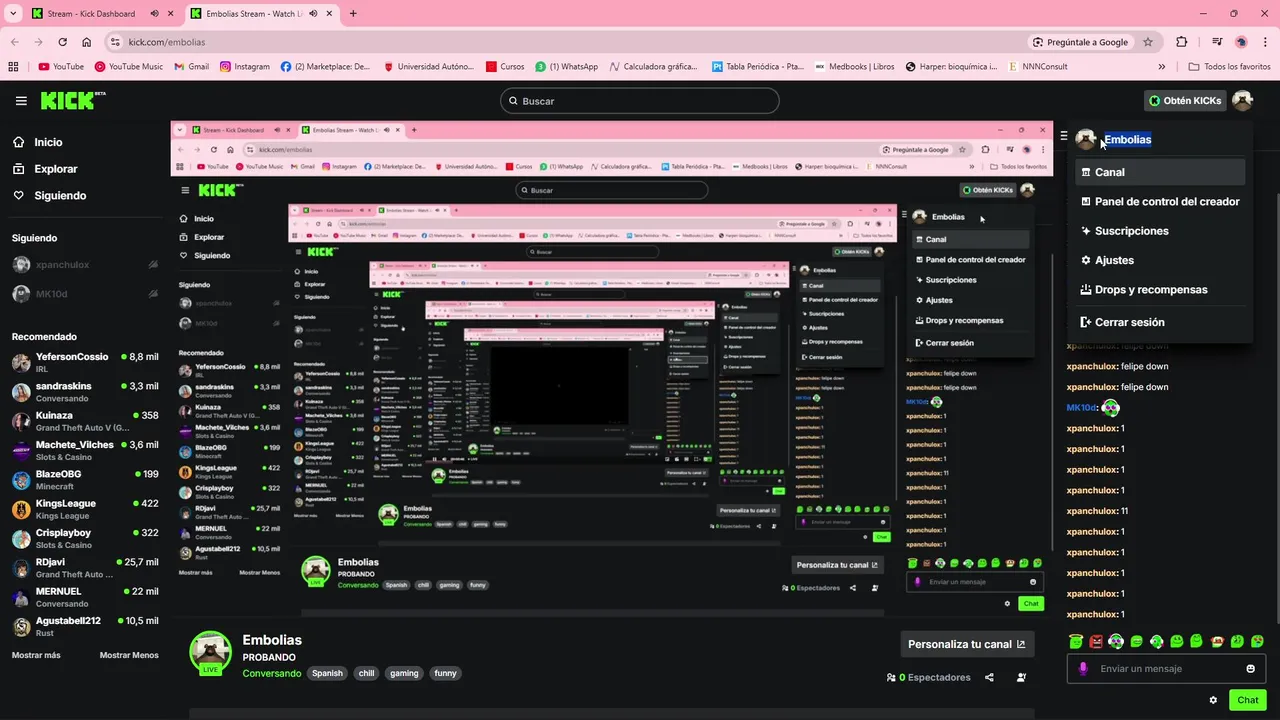Send message with green Chat button
1280x720 pixels.
[x=1247, y=700]
